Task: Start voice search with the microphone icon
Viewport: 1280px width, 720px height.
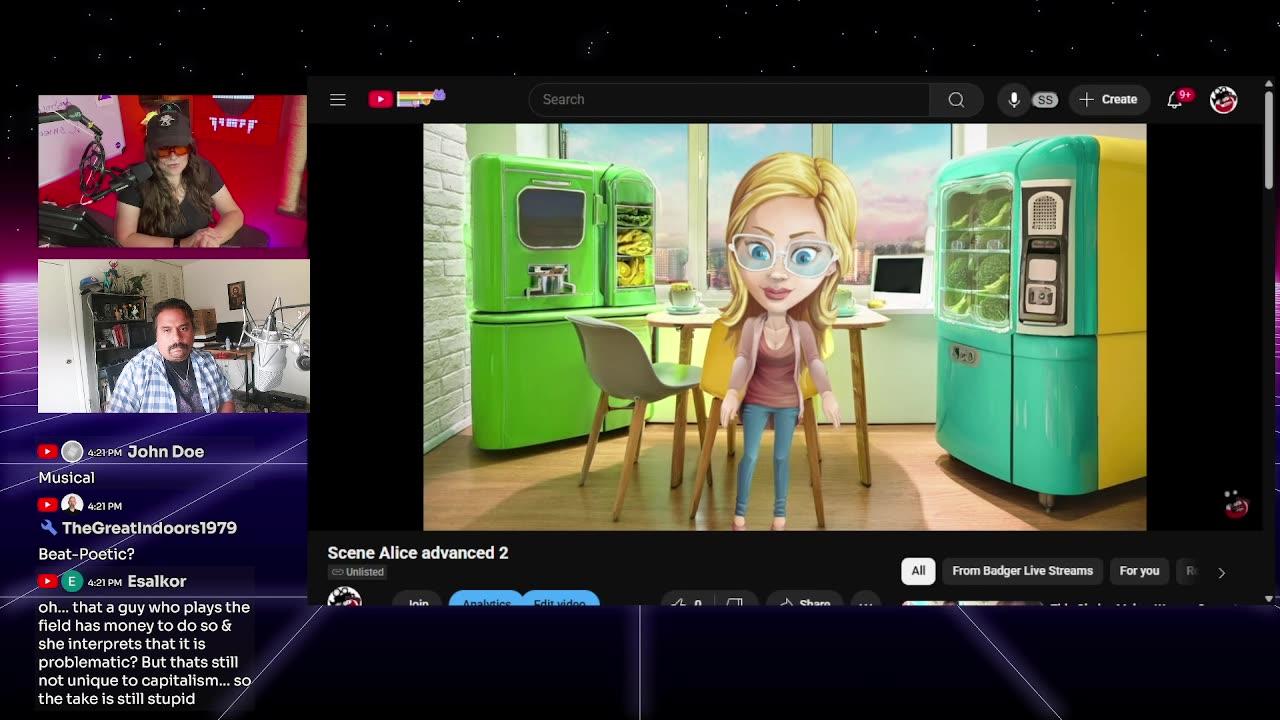Action: 1014,100
